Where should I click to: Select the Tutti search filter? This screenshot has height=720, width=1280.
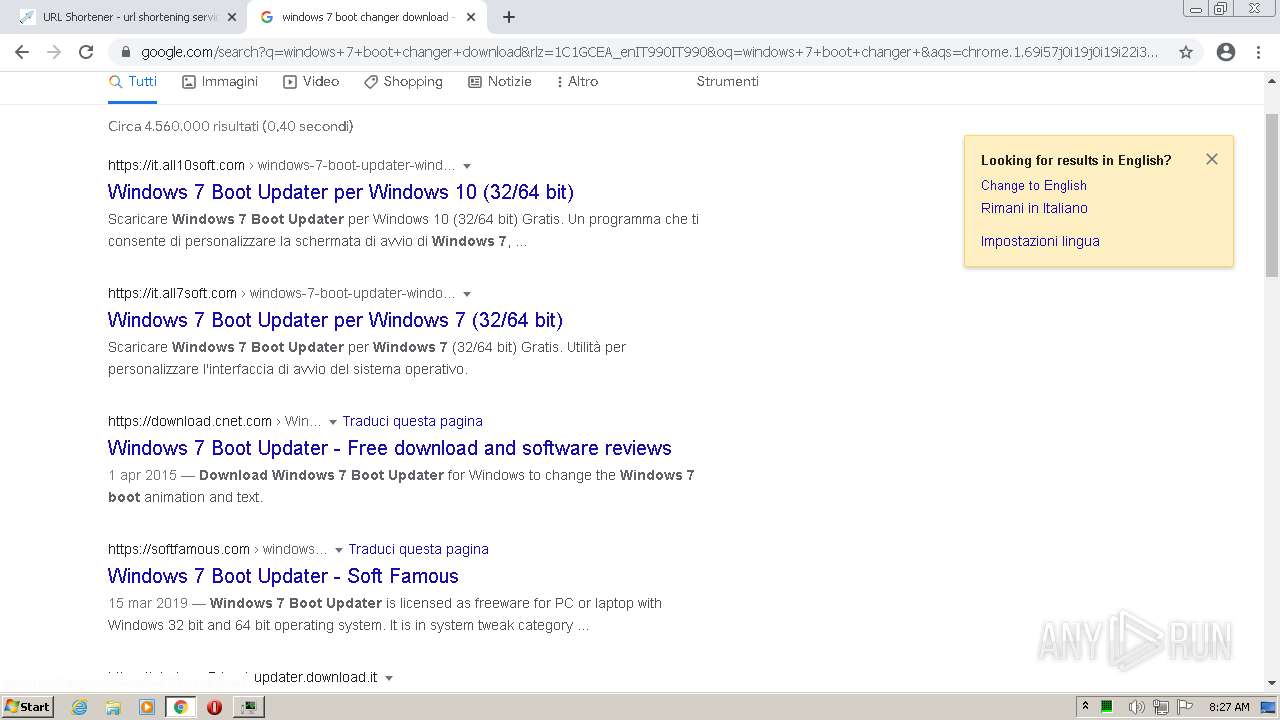132,82
